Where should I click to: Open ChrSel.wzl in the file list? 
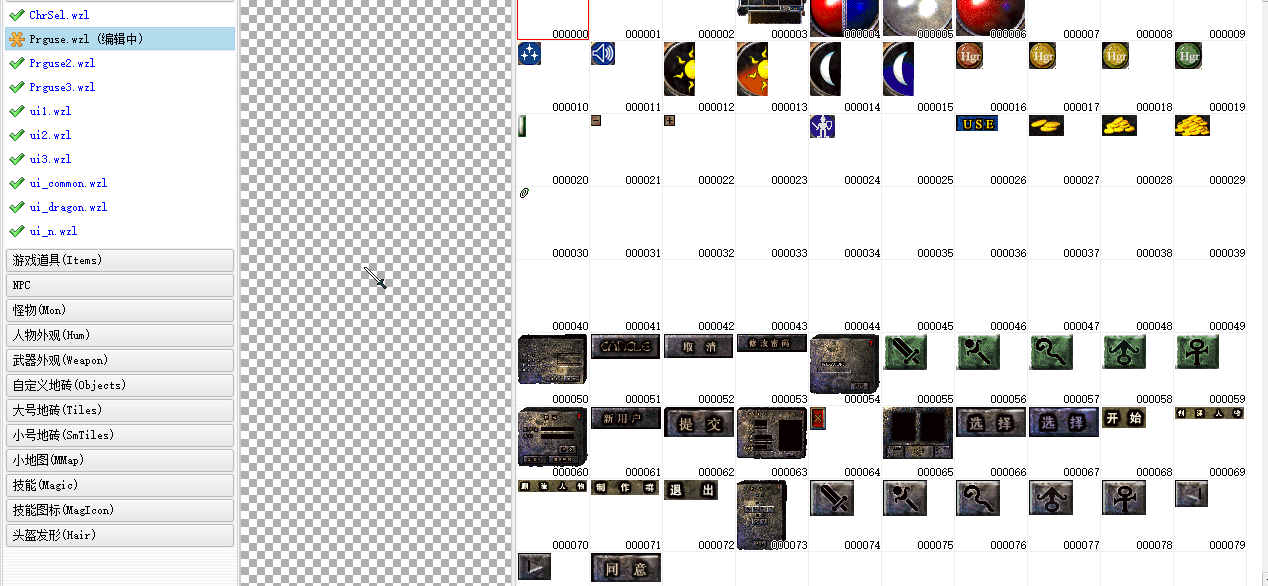(59, 15)
